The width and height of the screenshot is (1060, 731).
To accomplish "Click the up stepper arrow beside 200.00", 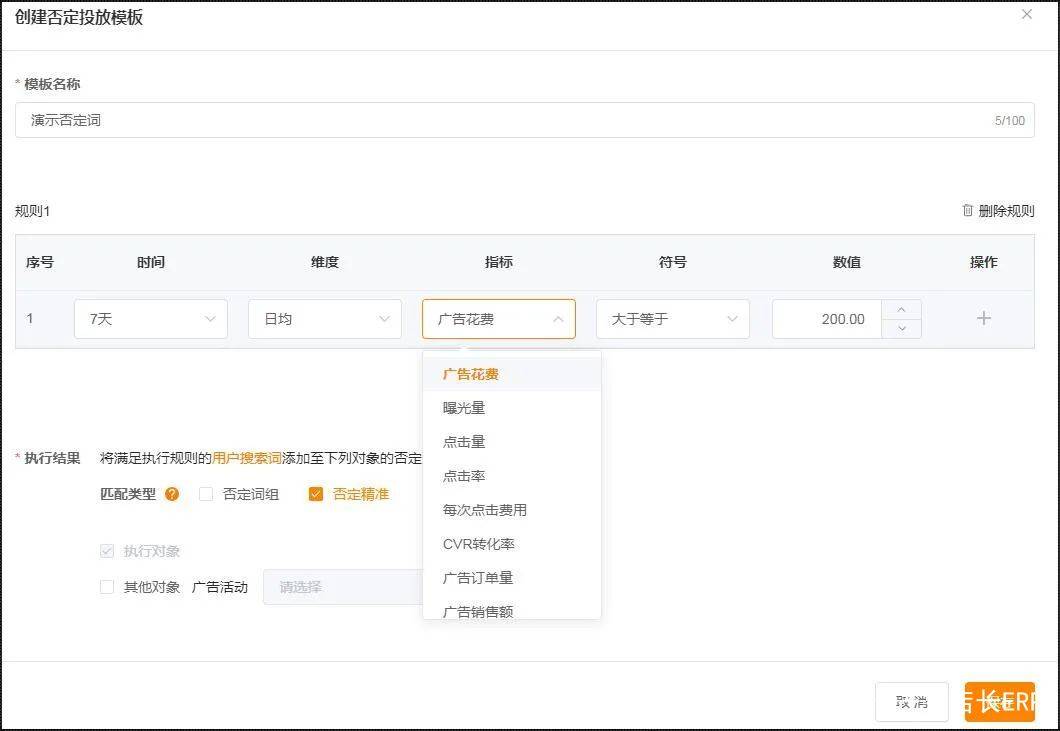I will pos(903,310).
